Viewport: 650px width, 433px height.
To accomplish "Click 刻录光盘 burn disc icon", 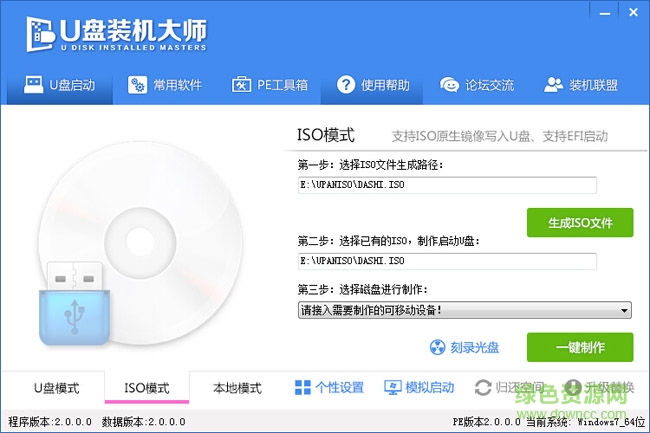I will pos(436,348).
